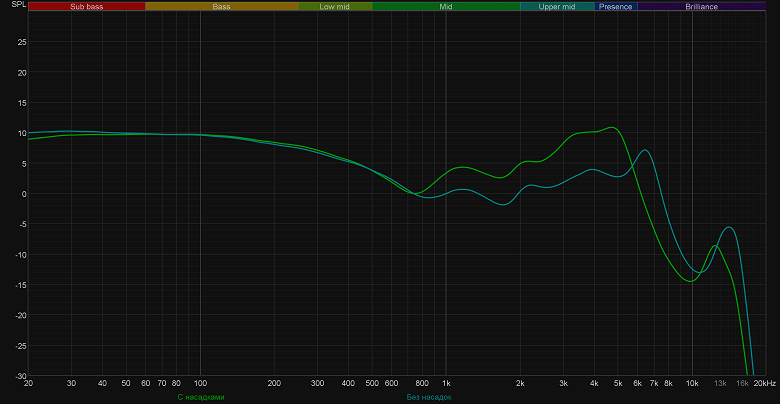Click the 25 dB level label
Screen dimensions: 780x404
[x=22, y=42]
